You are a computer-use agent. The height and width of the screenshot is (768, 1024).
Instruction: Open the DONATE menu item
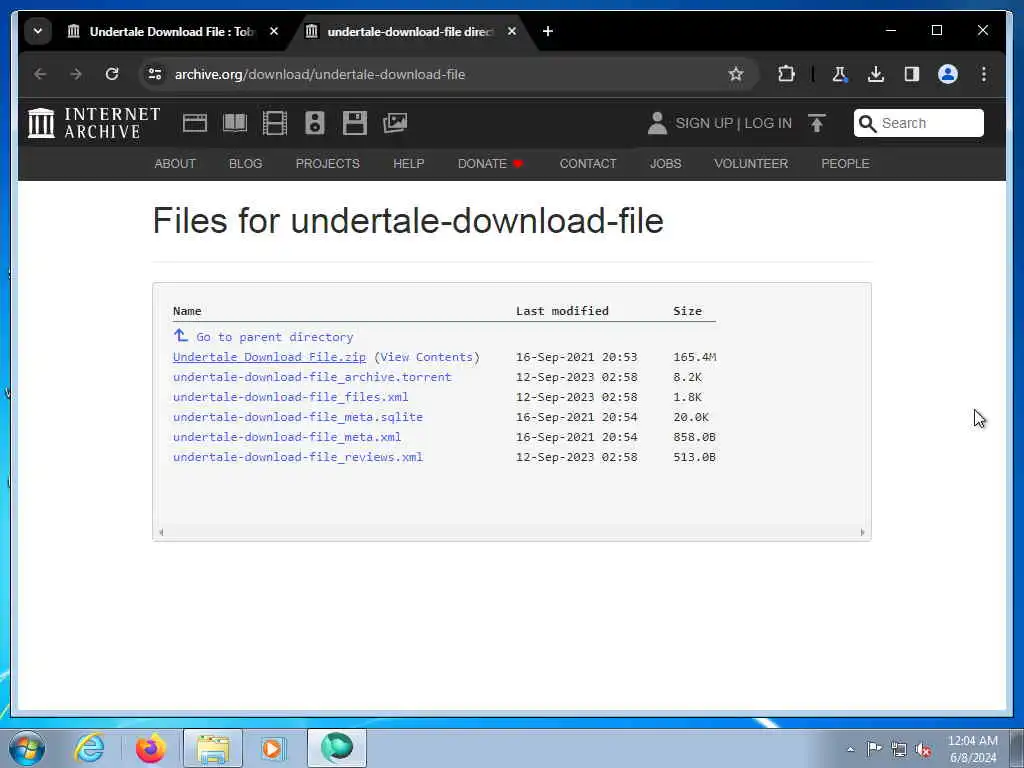click(490, 164)
